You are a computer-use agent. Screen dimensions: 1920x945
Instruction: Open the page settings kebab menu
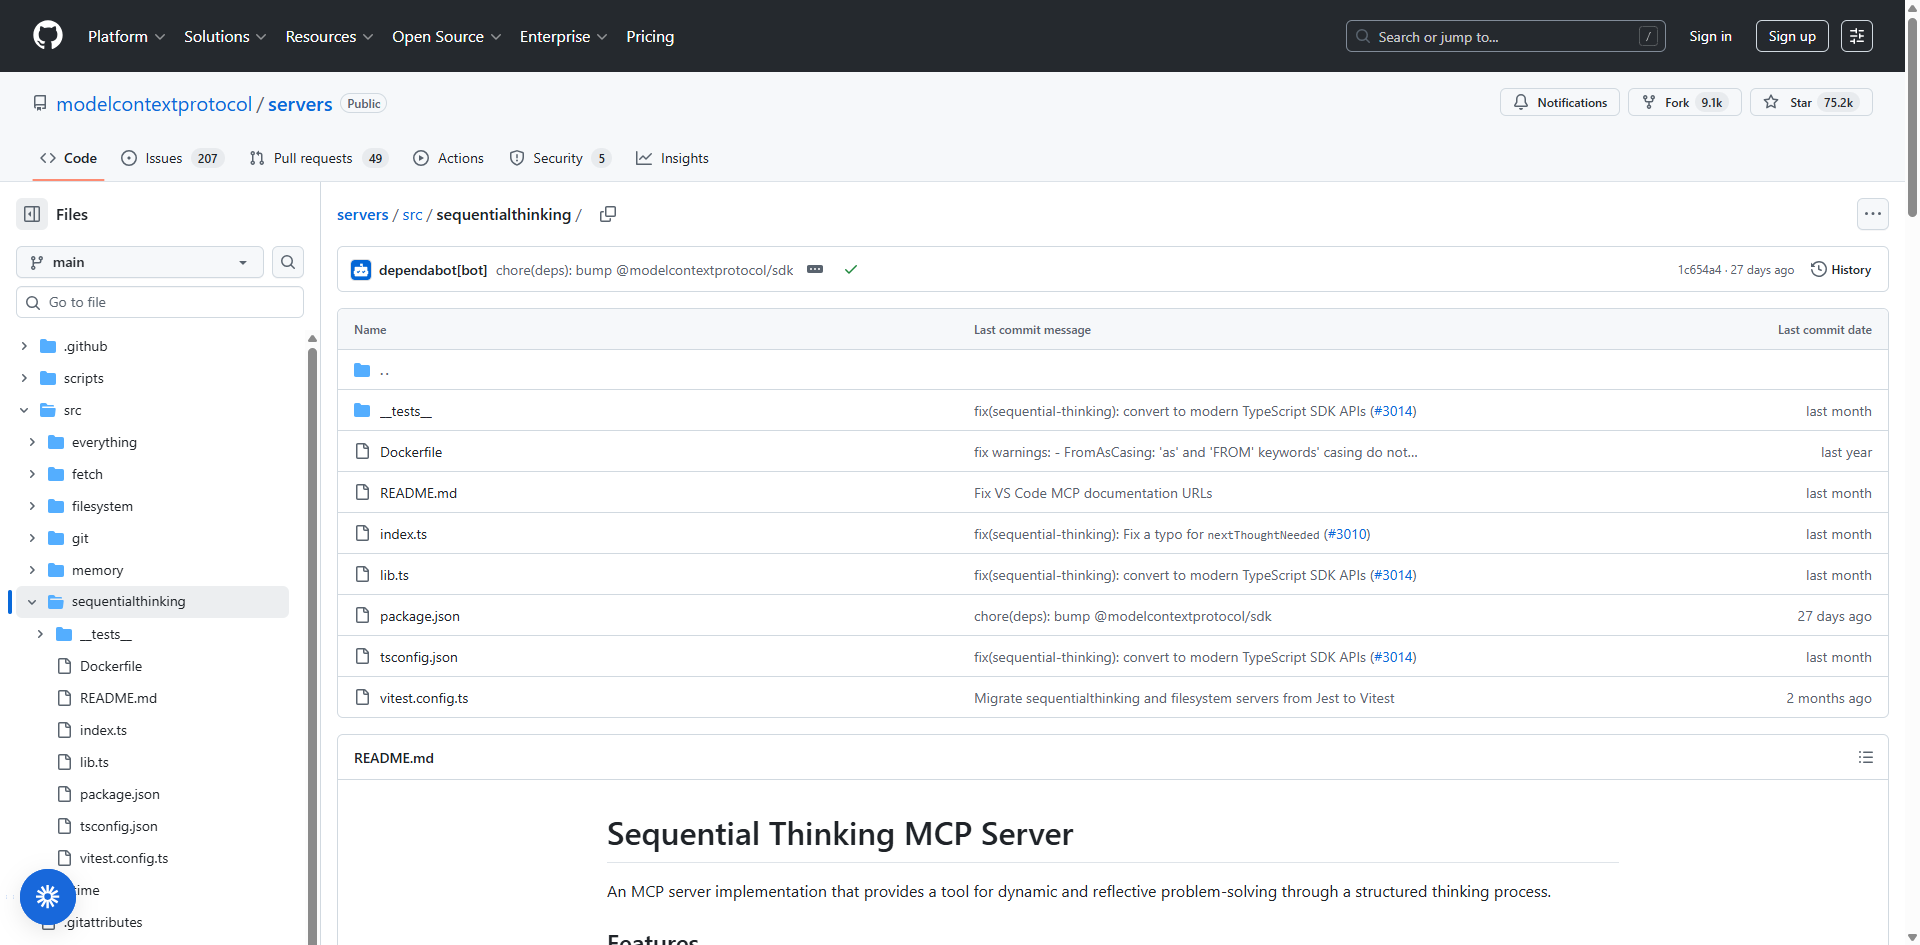pos(1873,213)
